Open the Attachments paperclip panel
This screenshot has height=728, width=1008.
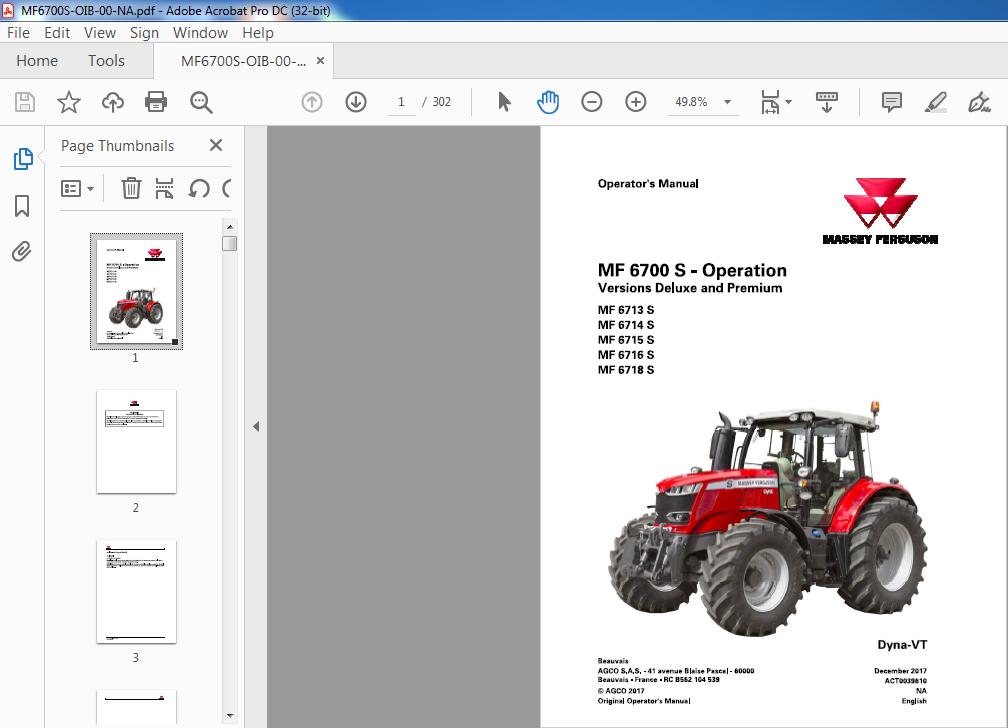(22, 251)
